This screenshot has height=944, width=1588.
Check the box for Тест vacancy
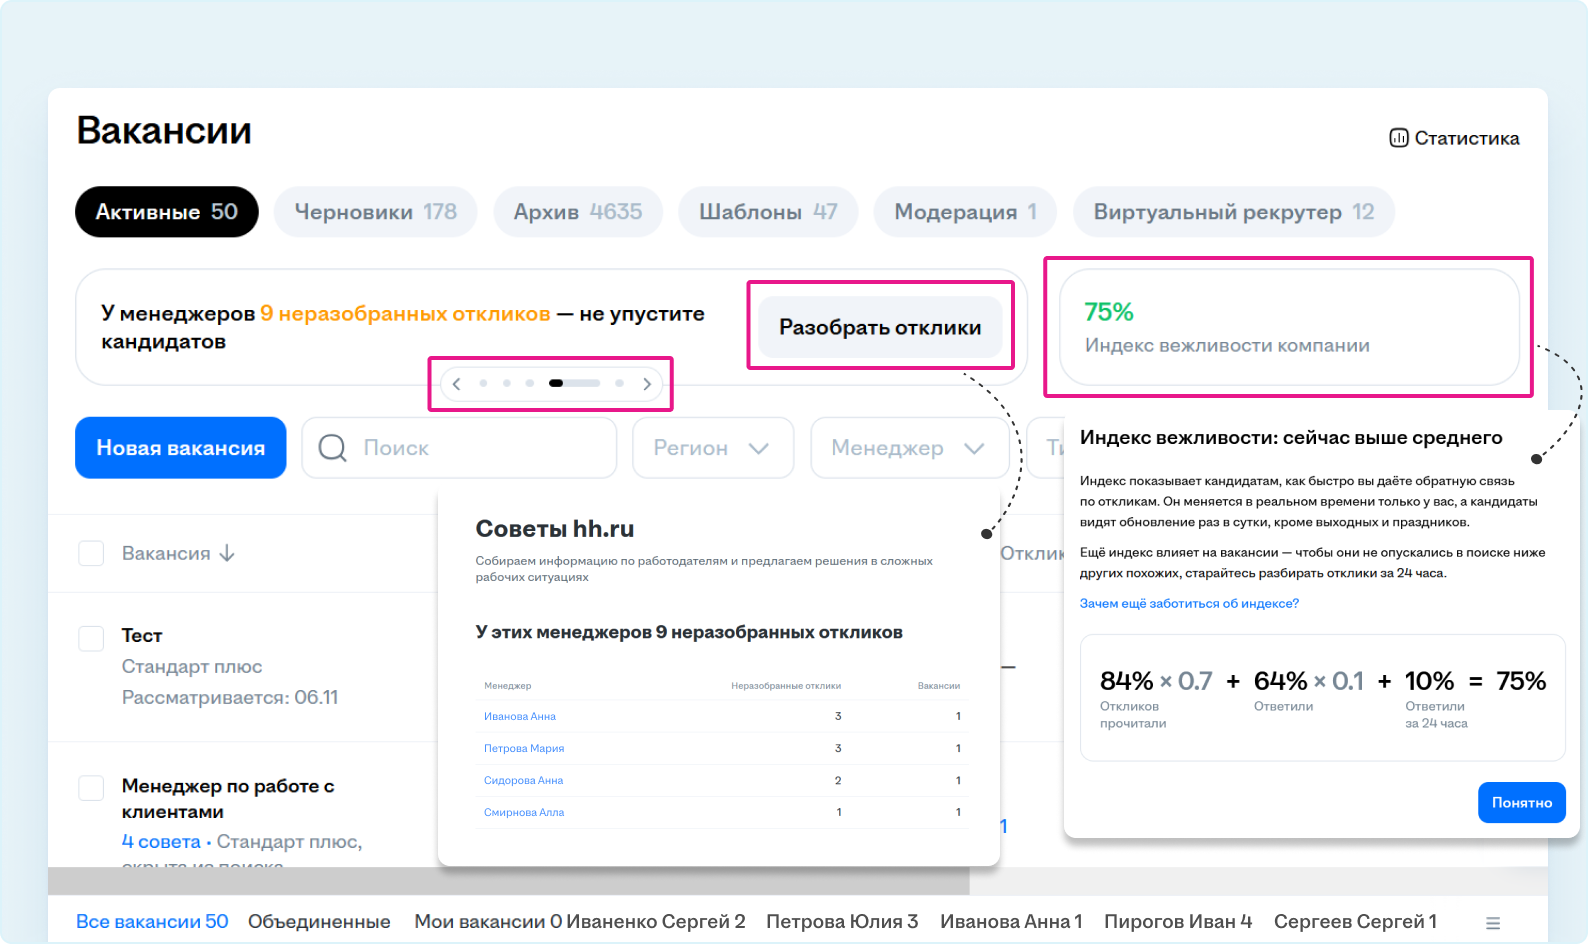91,638
